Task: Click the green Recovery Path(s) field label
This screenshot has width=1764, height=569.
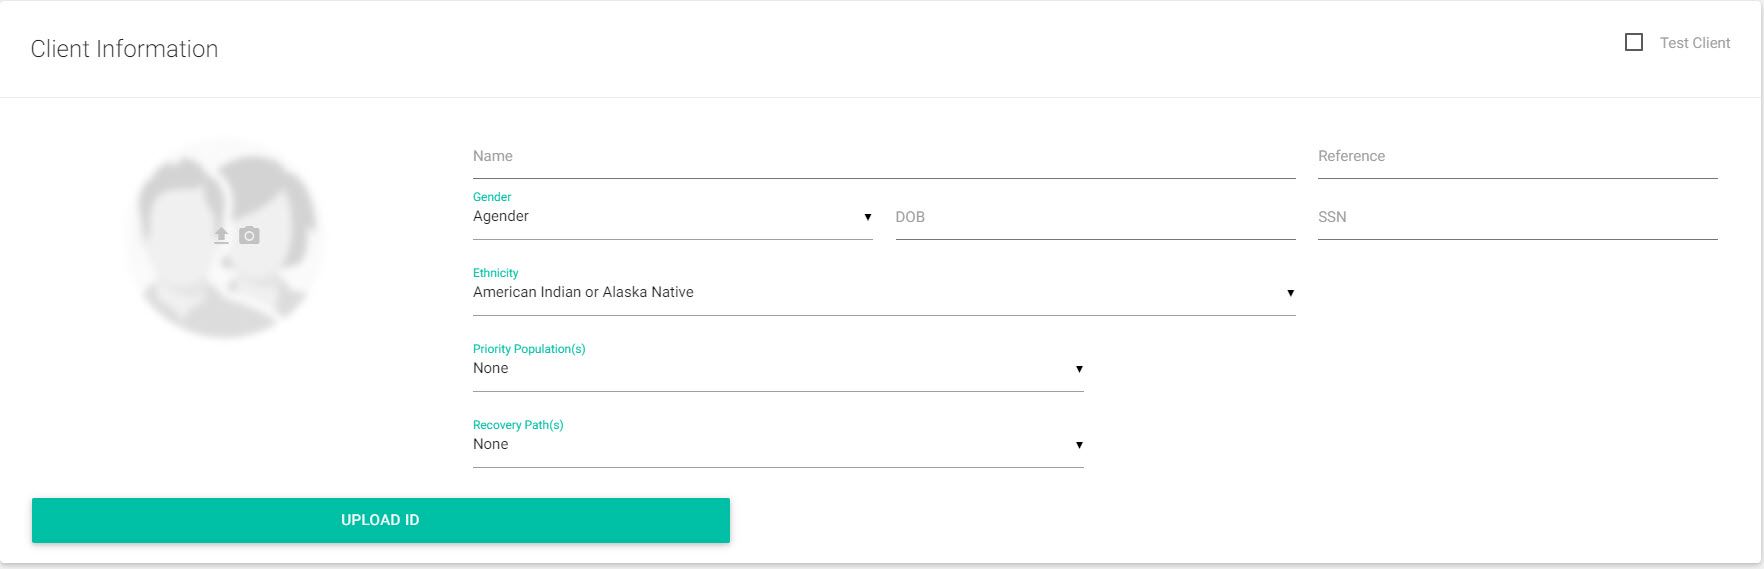Action: (x=518, y=425)
